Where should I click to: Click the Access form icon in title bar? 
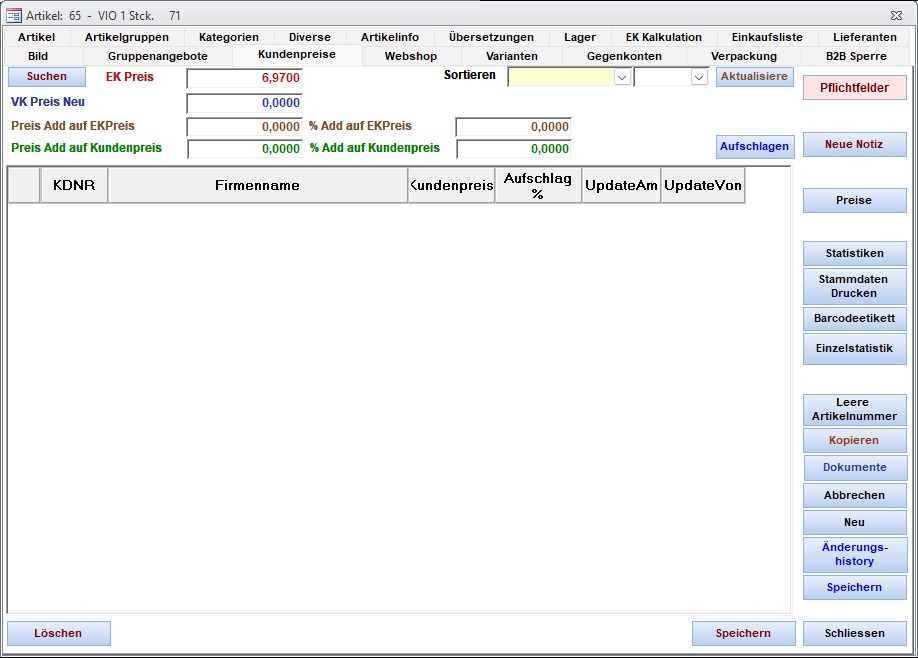pyautogui.click(x=14, y=15)
